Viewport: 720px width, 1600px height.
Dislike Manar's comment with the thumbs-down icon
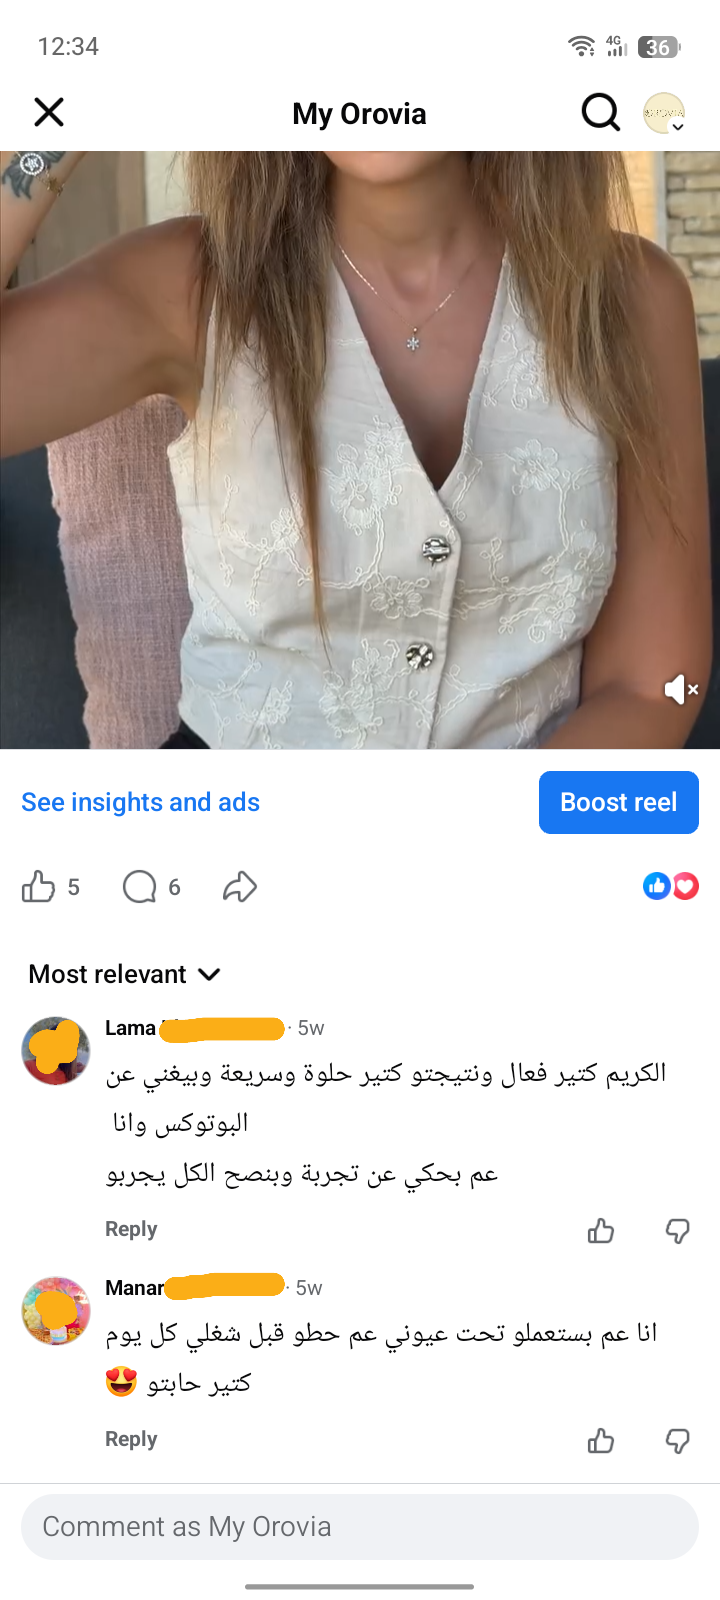[x=678, y=1441]
